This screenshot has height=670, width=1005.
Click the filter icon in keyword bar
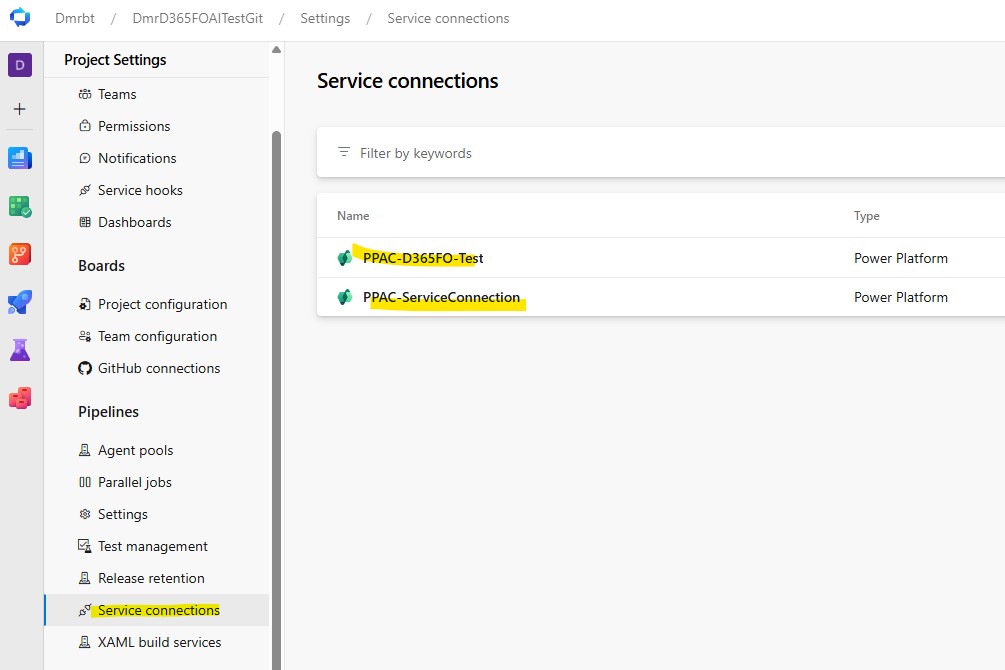[344, 152]
